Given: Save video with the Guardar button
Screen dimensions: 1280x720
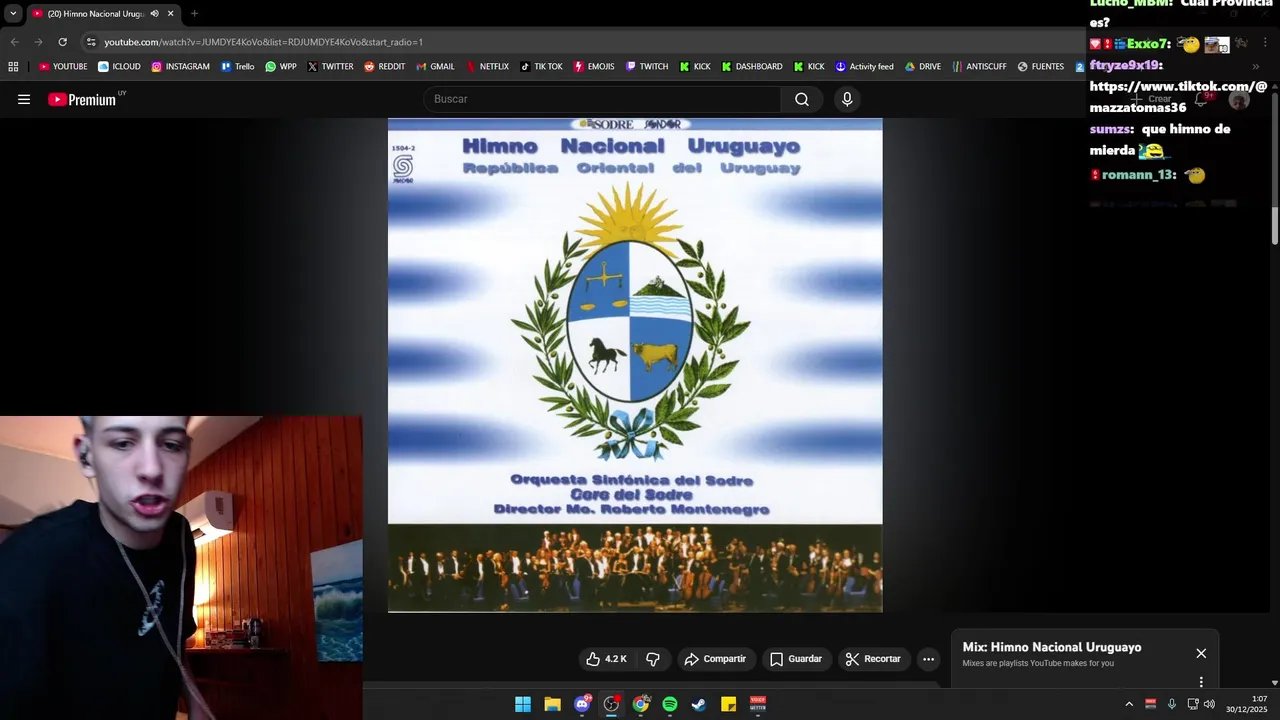Looking at the screenshot, I should (796, 659).
